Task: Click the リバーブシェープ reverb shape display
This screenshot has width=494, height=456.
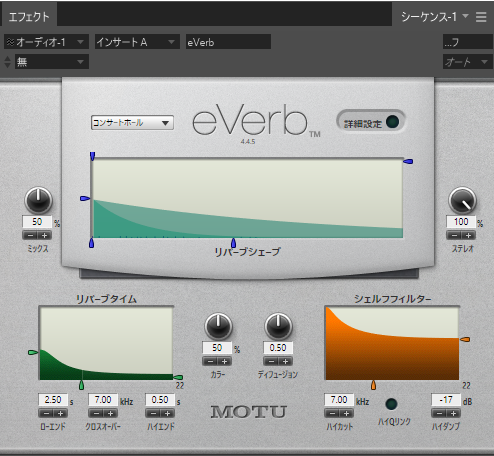Action: click(x=248, y=198)
